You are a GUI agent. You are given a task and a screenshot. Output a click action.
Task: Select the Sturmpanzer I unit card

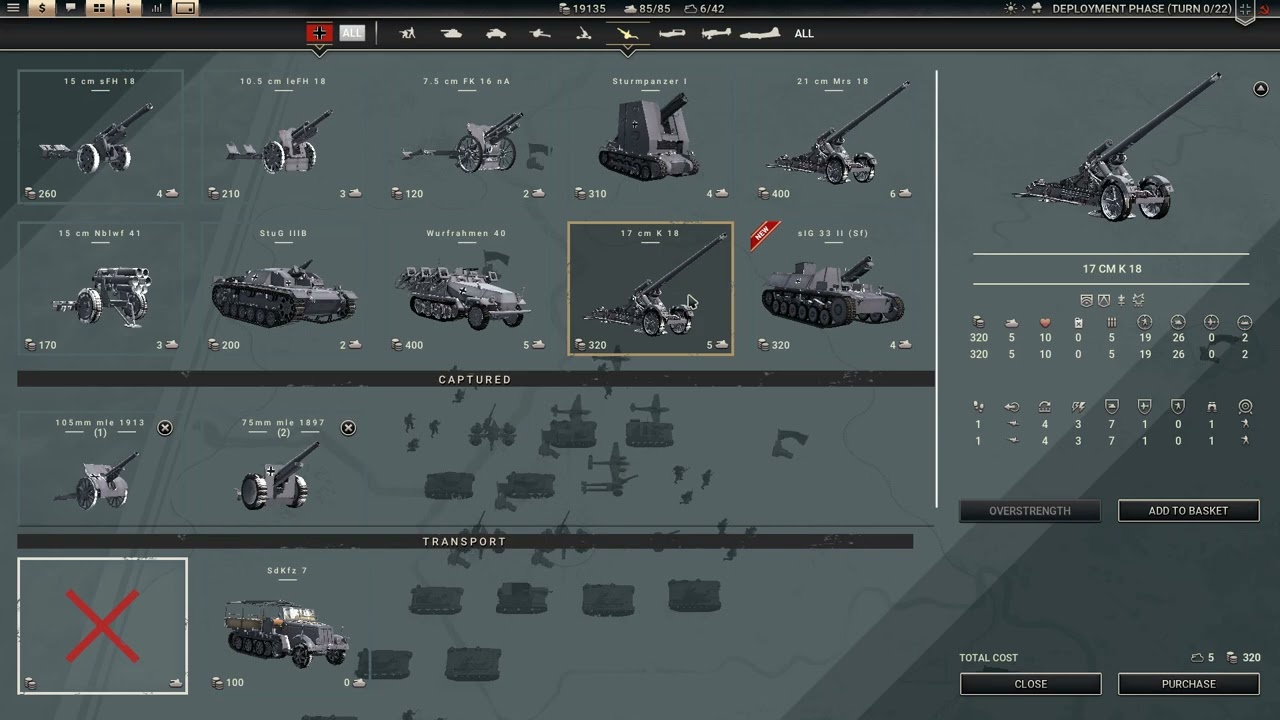click(650, 137)
